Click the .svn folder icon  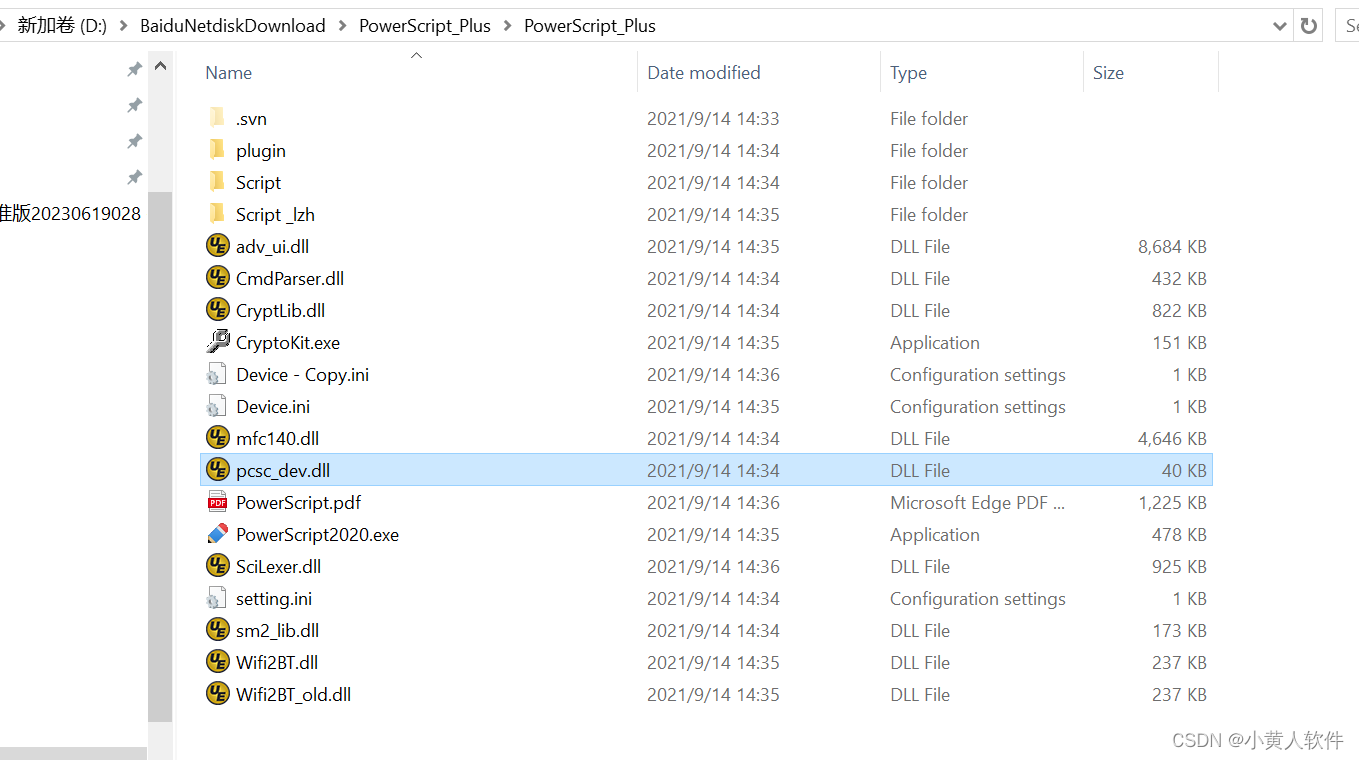217,118
